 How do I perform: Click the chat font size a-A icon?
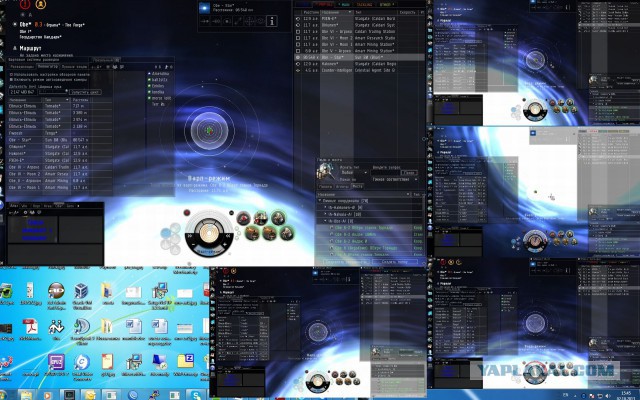(x=14, y=213)
